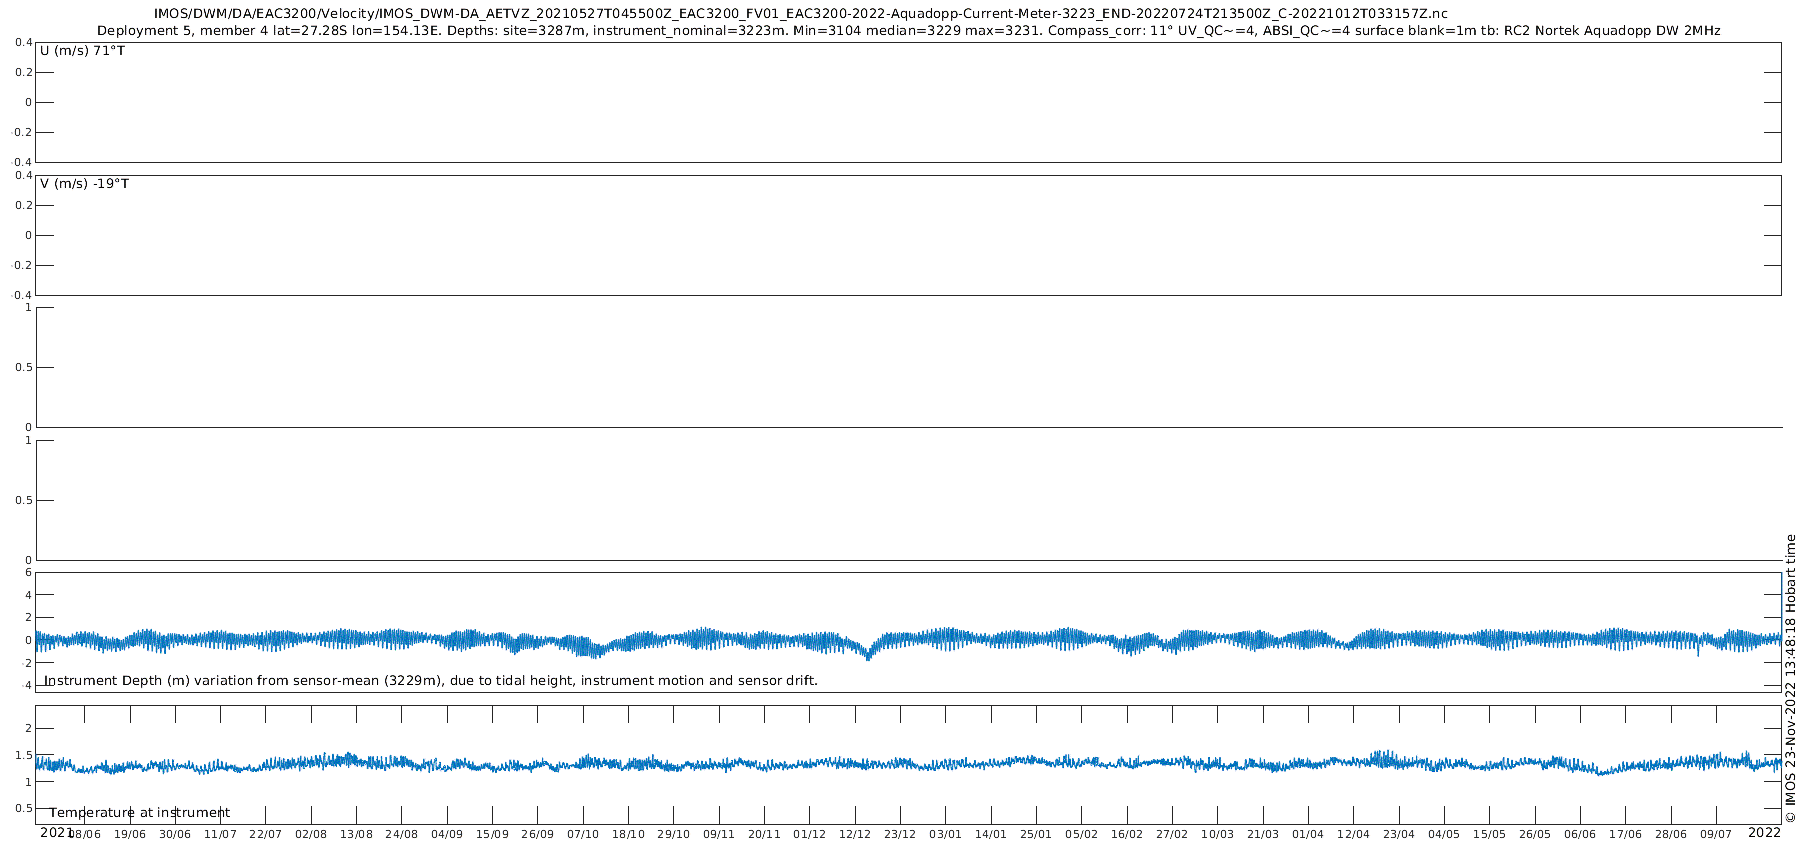Click the 11/07 date tick label
The height and width of the screenshot is (850, 1800).
[x=220, y=834]
